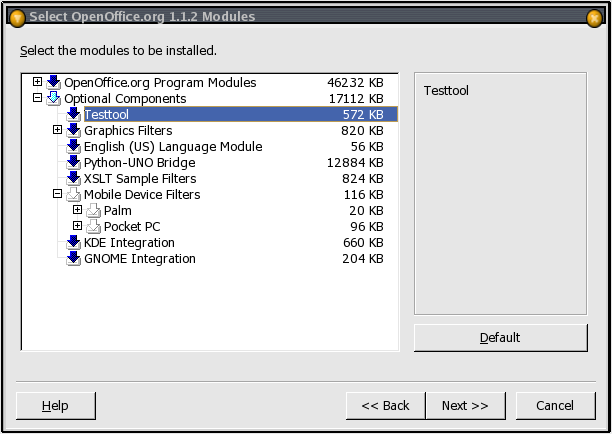Viewport: 612px width, 434px height.
Task: Toggle install icon beside Pocket PC
Action: [x=93, y=226]
